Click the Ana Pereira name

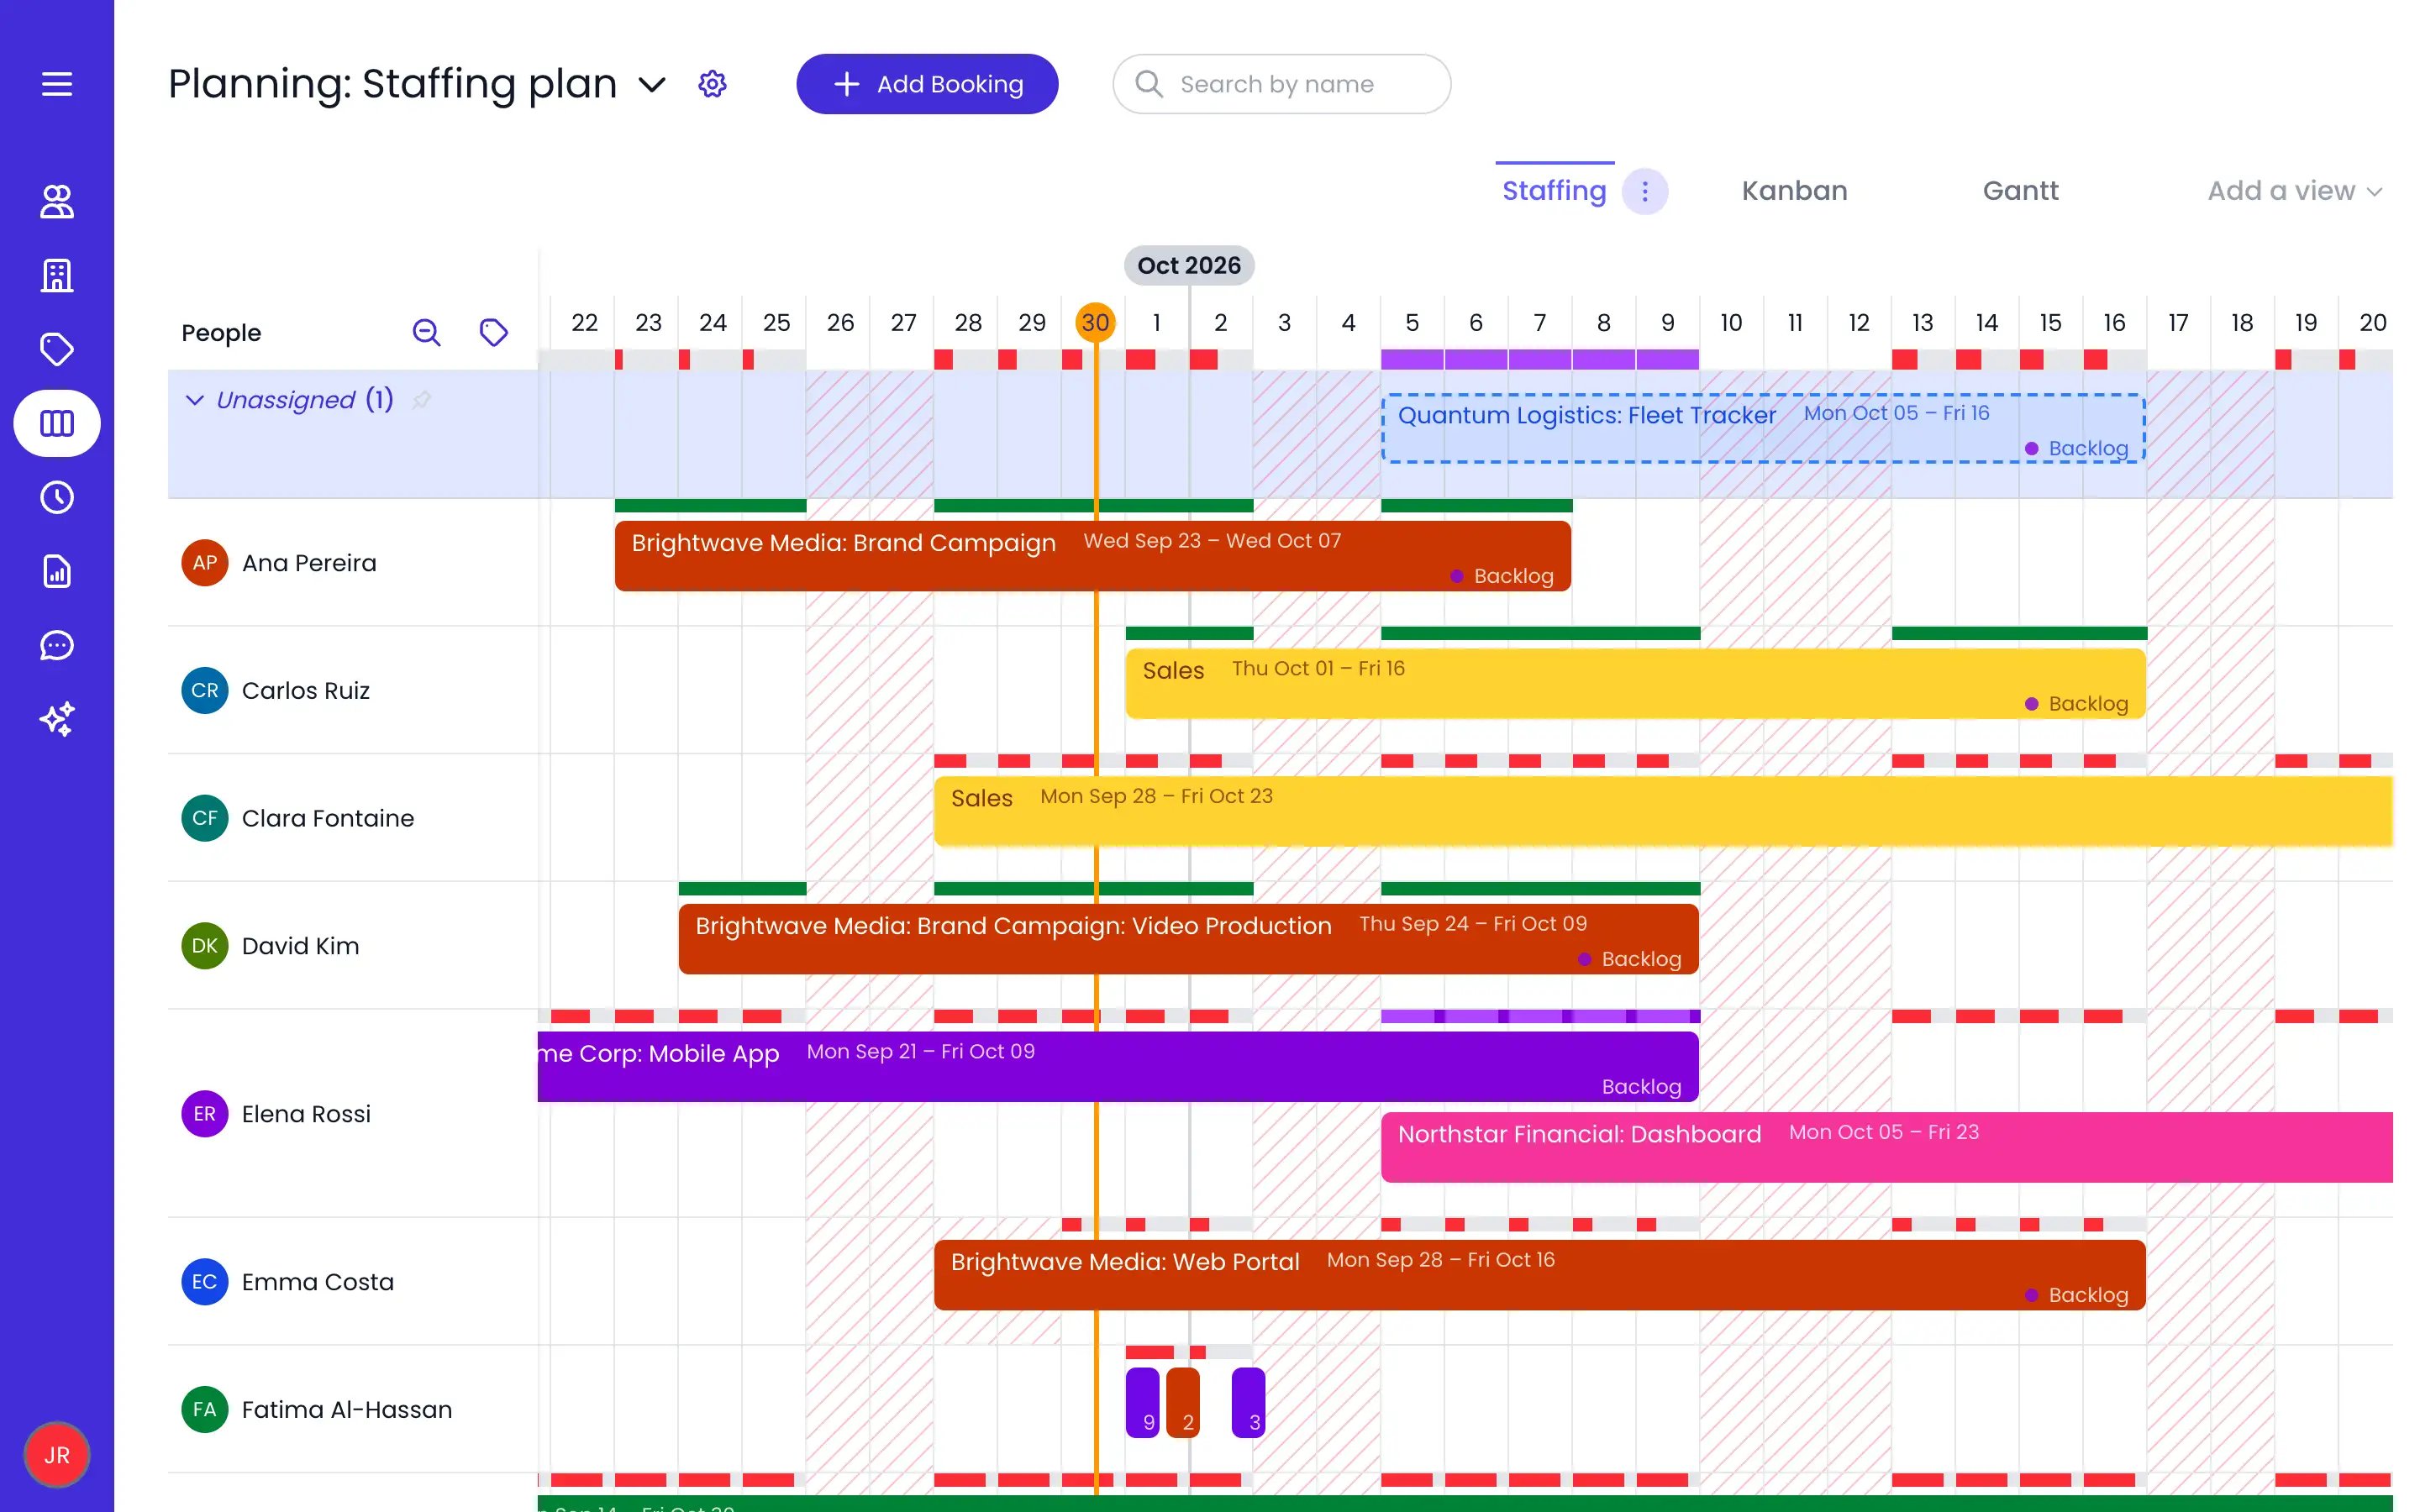[309, 563]
